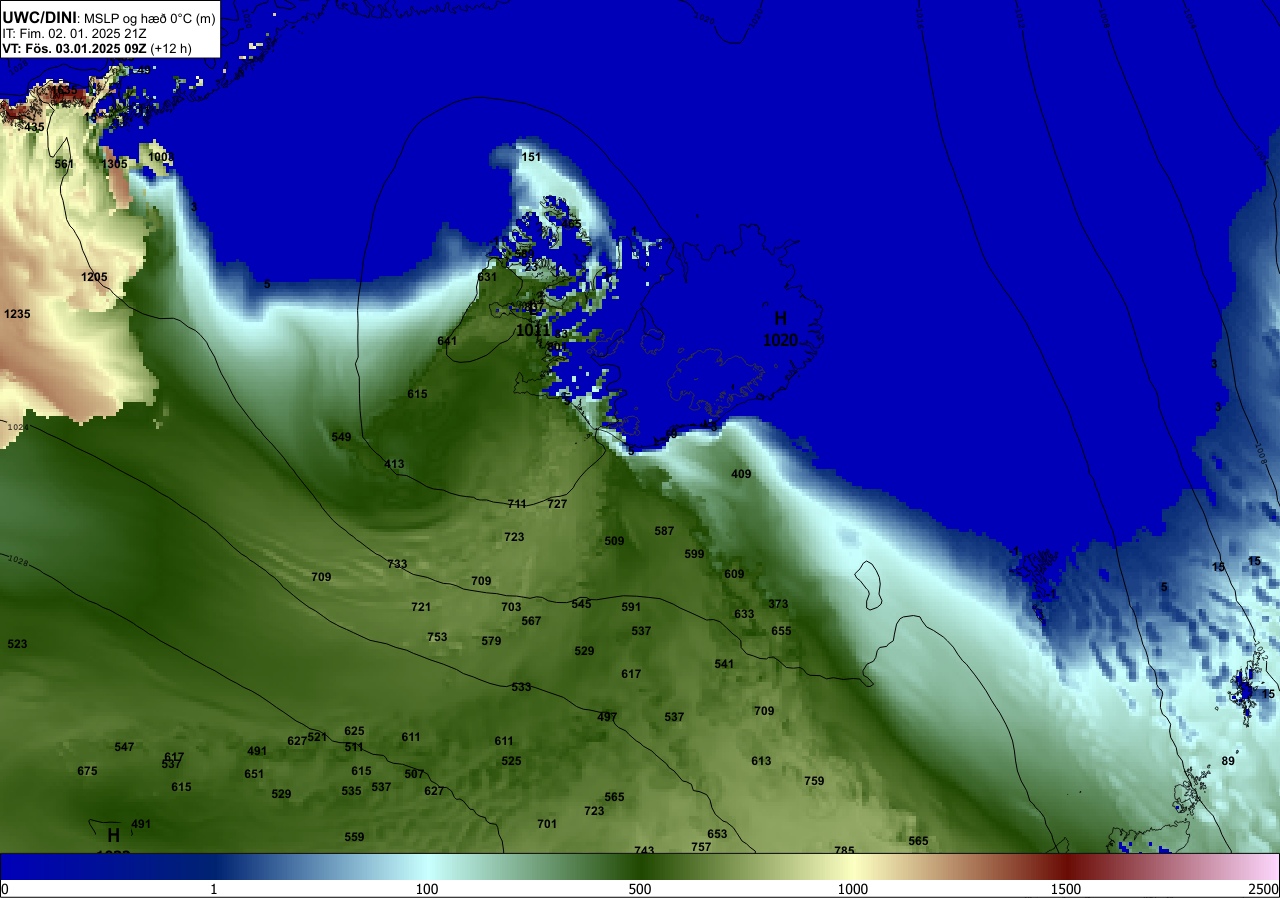Click the height value 711
Screen dimensions: 1280x898
click(517, 504)
